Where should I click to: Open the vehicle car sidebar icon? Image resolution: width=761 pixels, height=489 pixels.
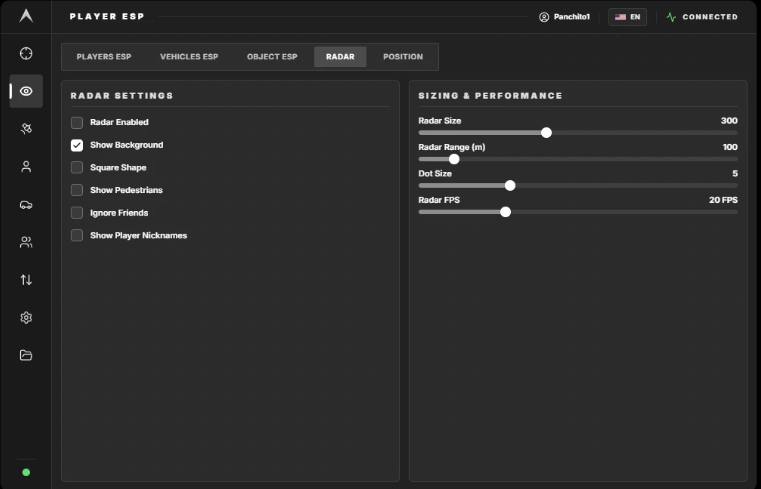point(26,205)
